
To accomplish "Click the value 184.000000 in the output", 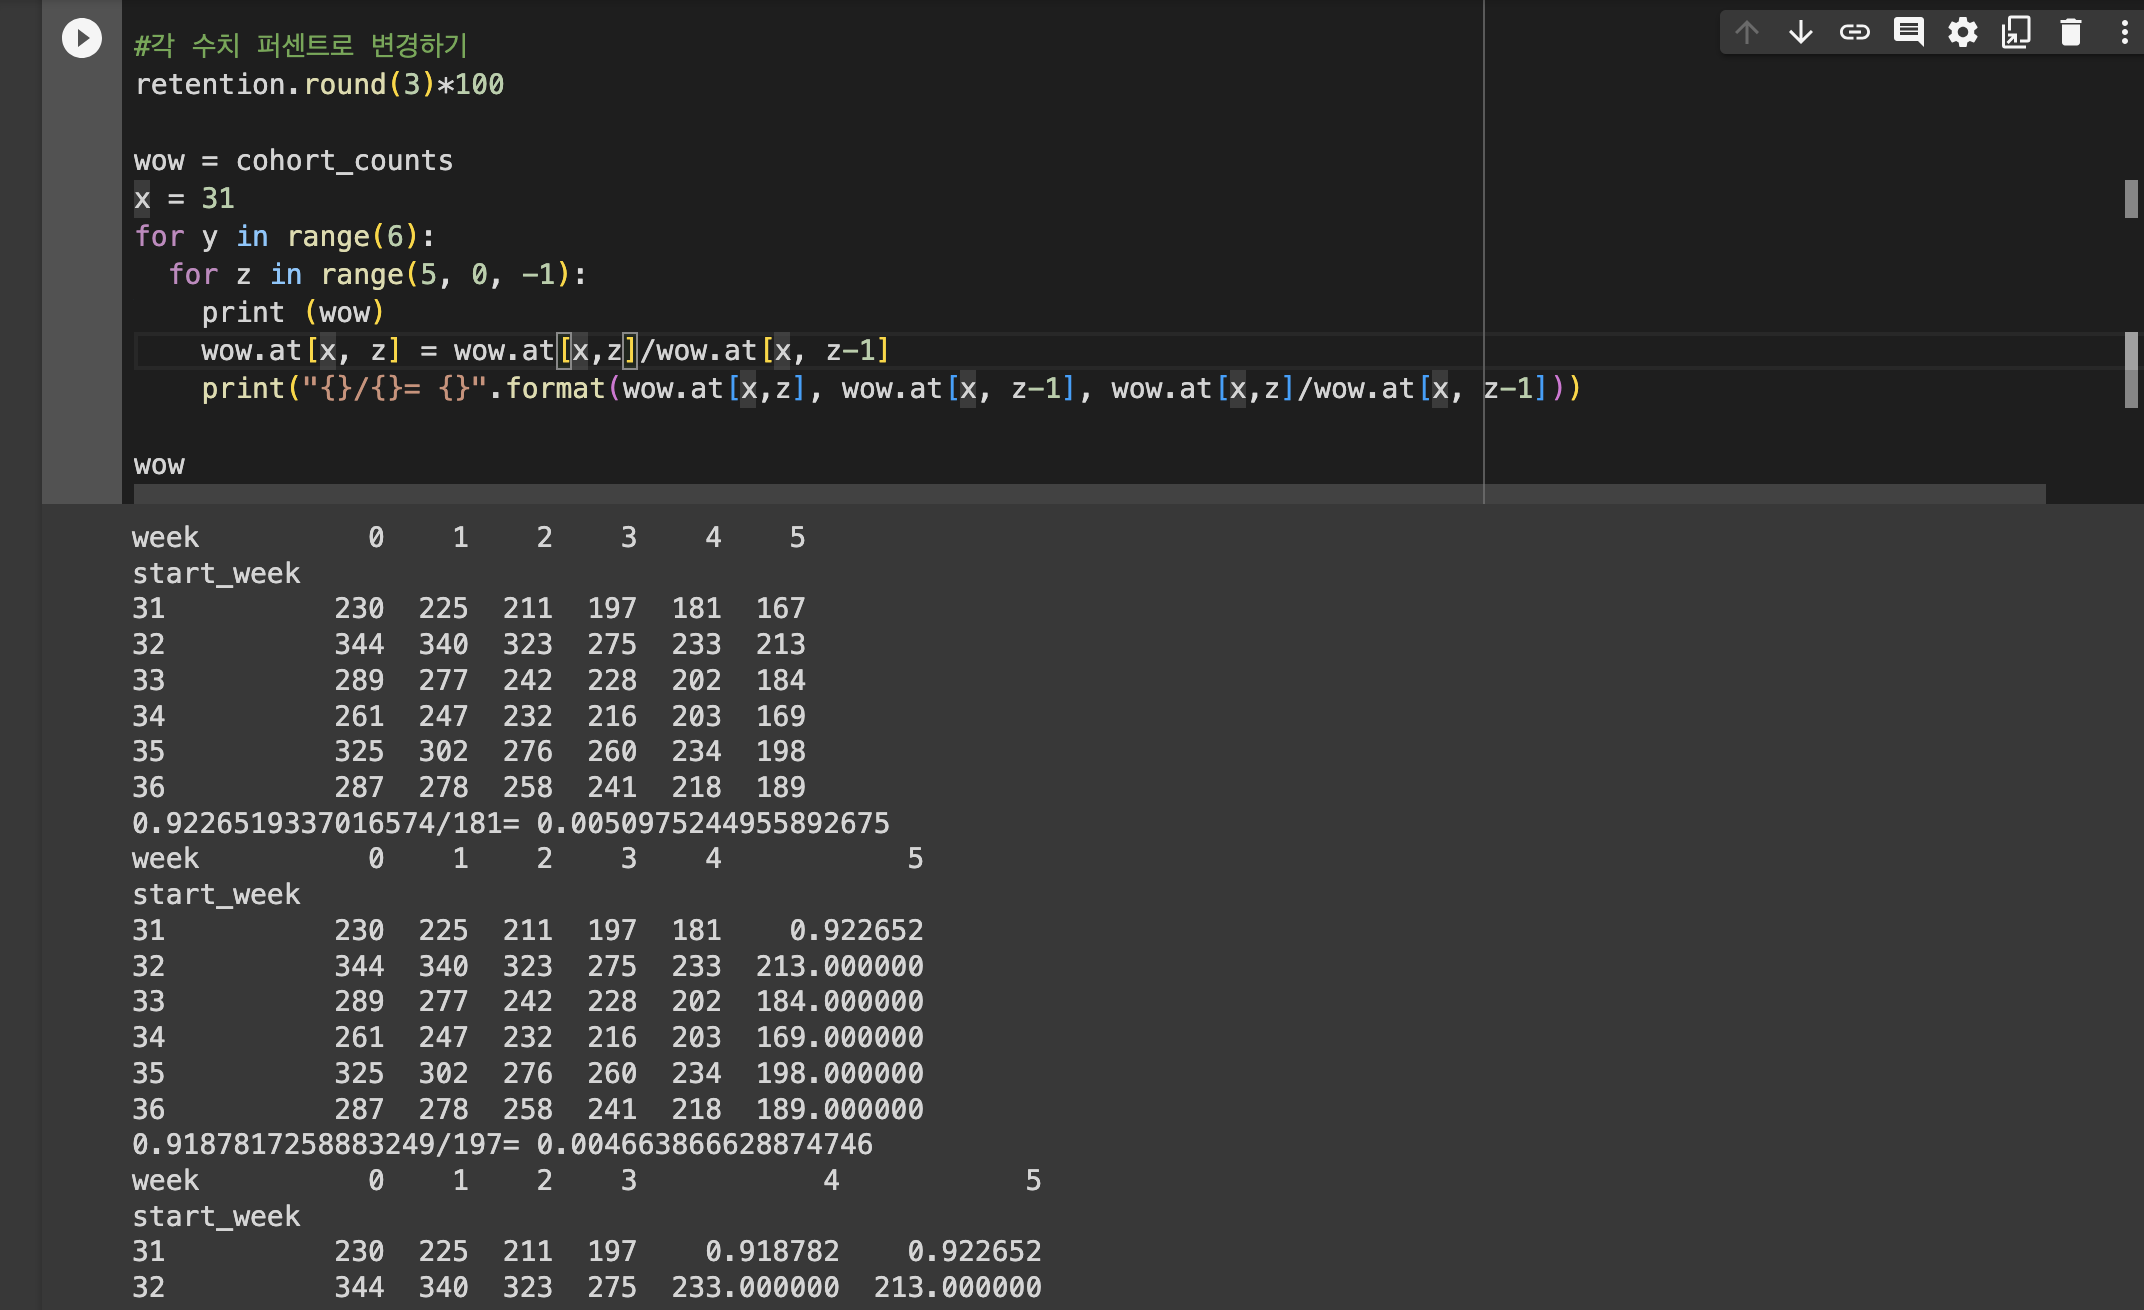I will click(840, 1001).
